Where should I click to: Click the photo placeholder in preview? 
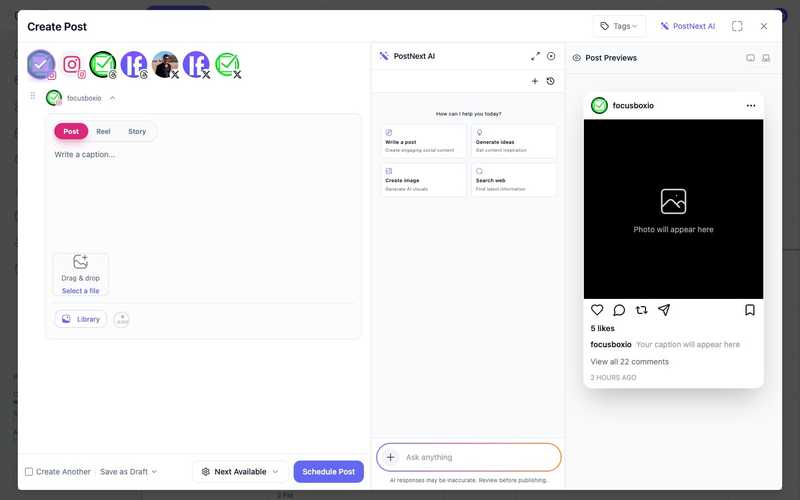pyautogui.click(x=673, y=209)
